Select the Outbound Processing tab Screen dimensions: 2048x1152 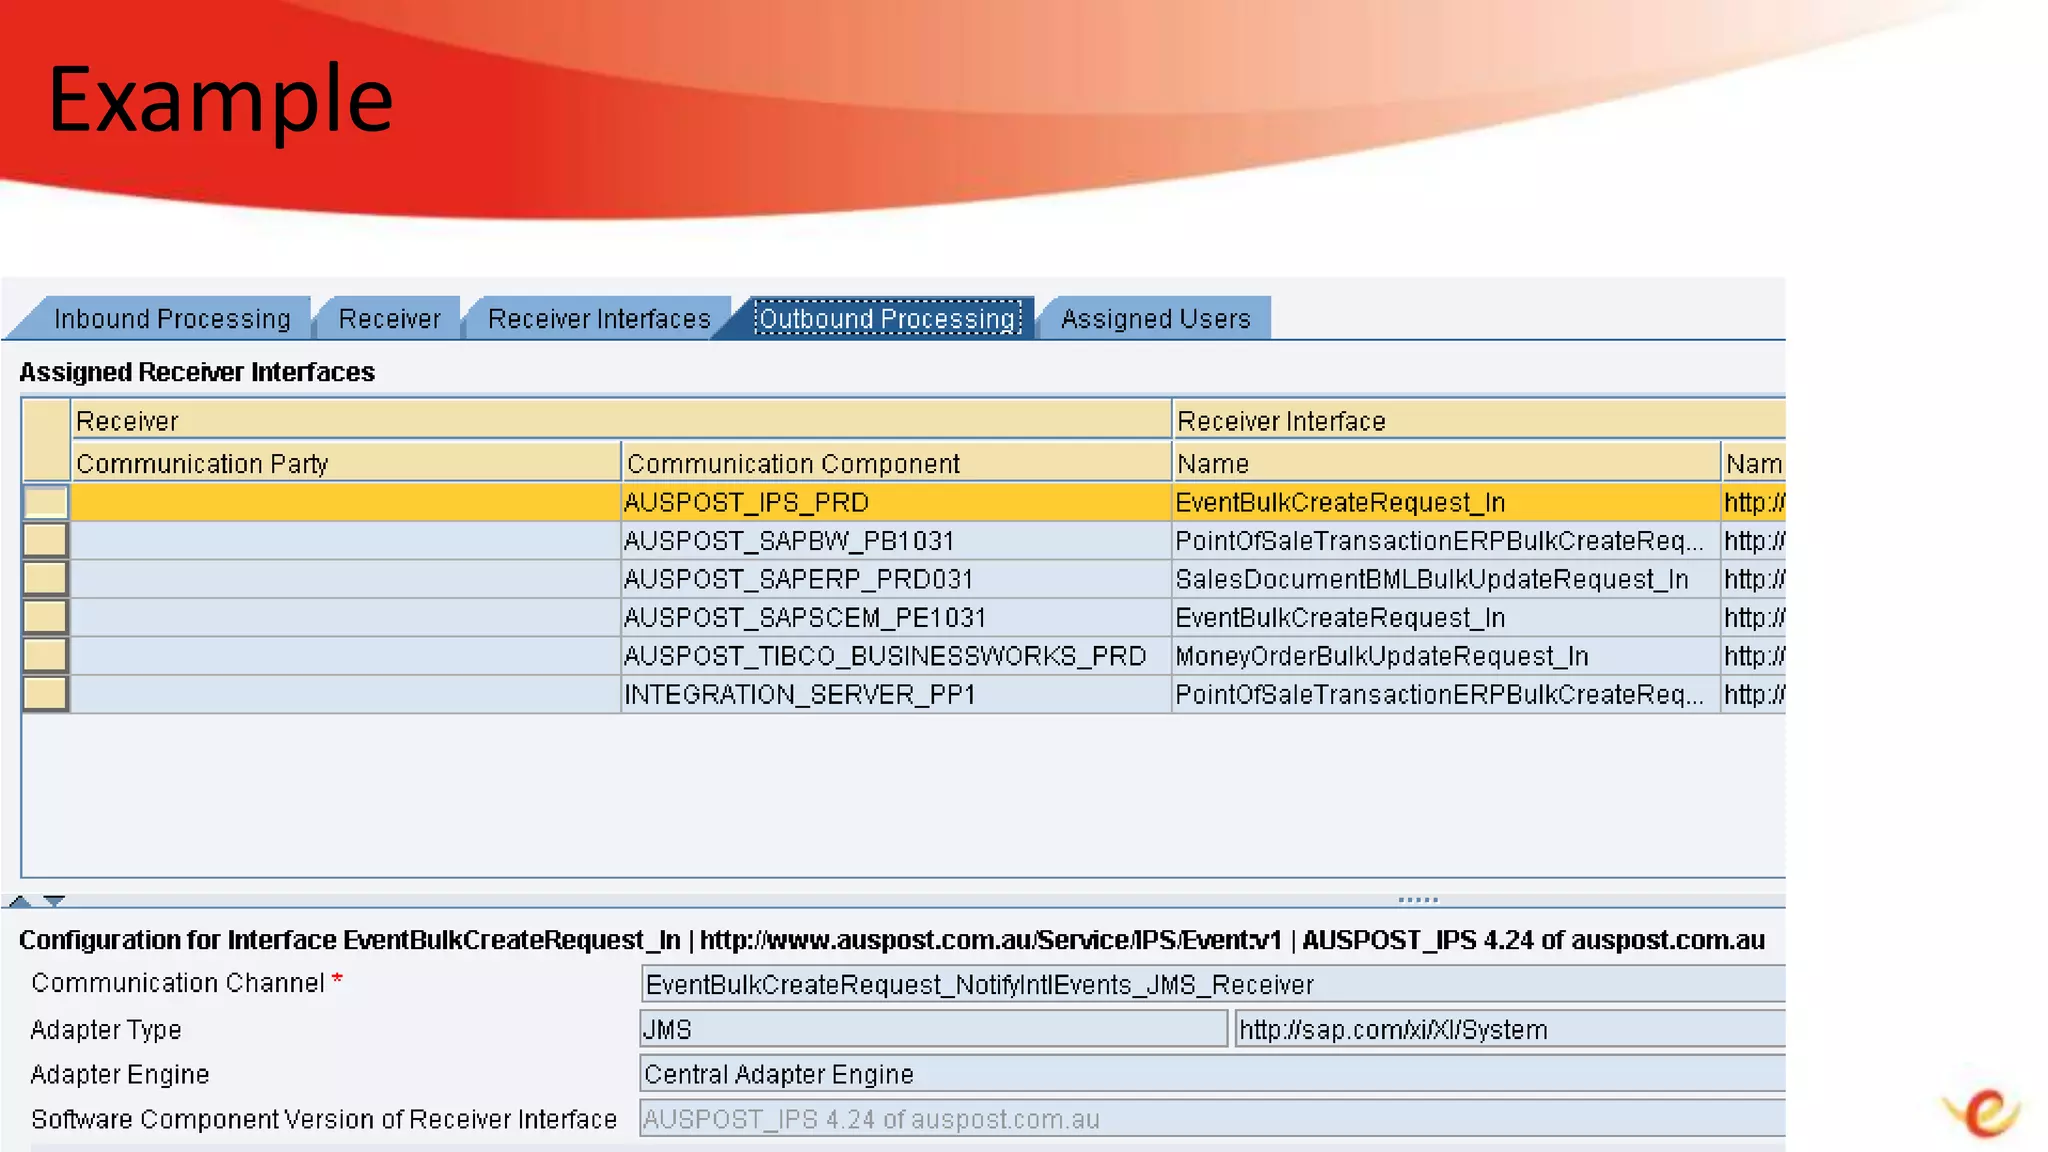click(888, 318)
